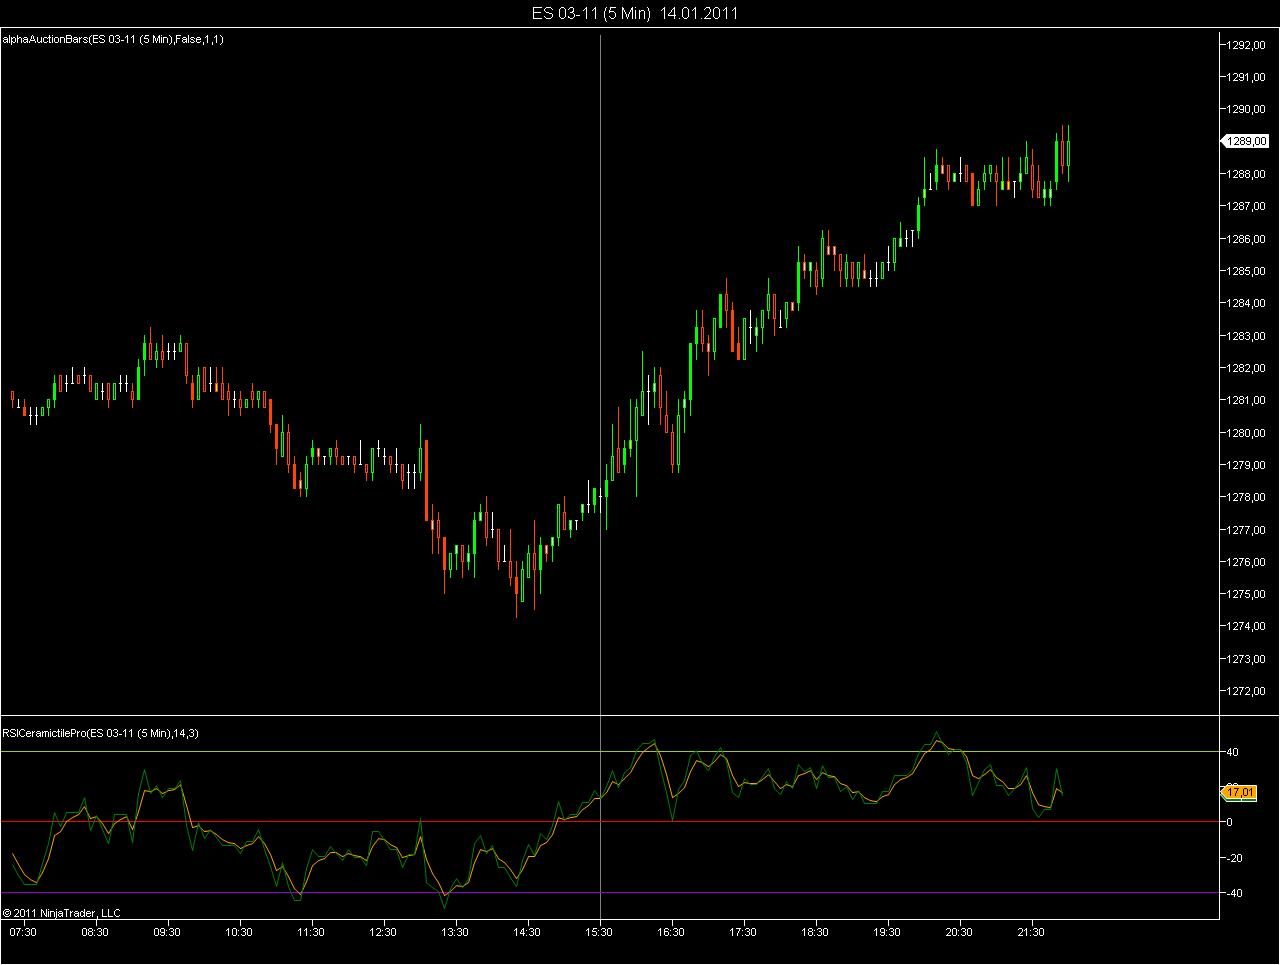Image resolution: width=1280 pixels, height=965 pixels.
Task: Click time axis label 12:30
Action: click(x=383, y=932)
